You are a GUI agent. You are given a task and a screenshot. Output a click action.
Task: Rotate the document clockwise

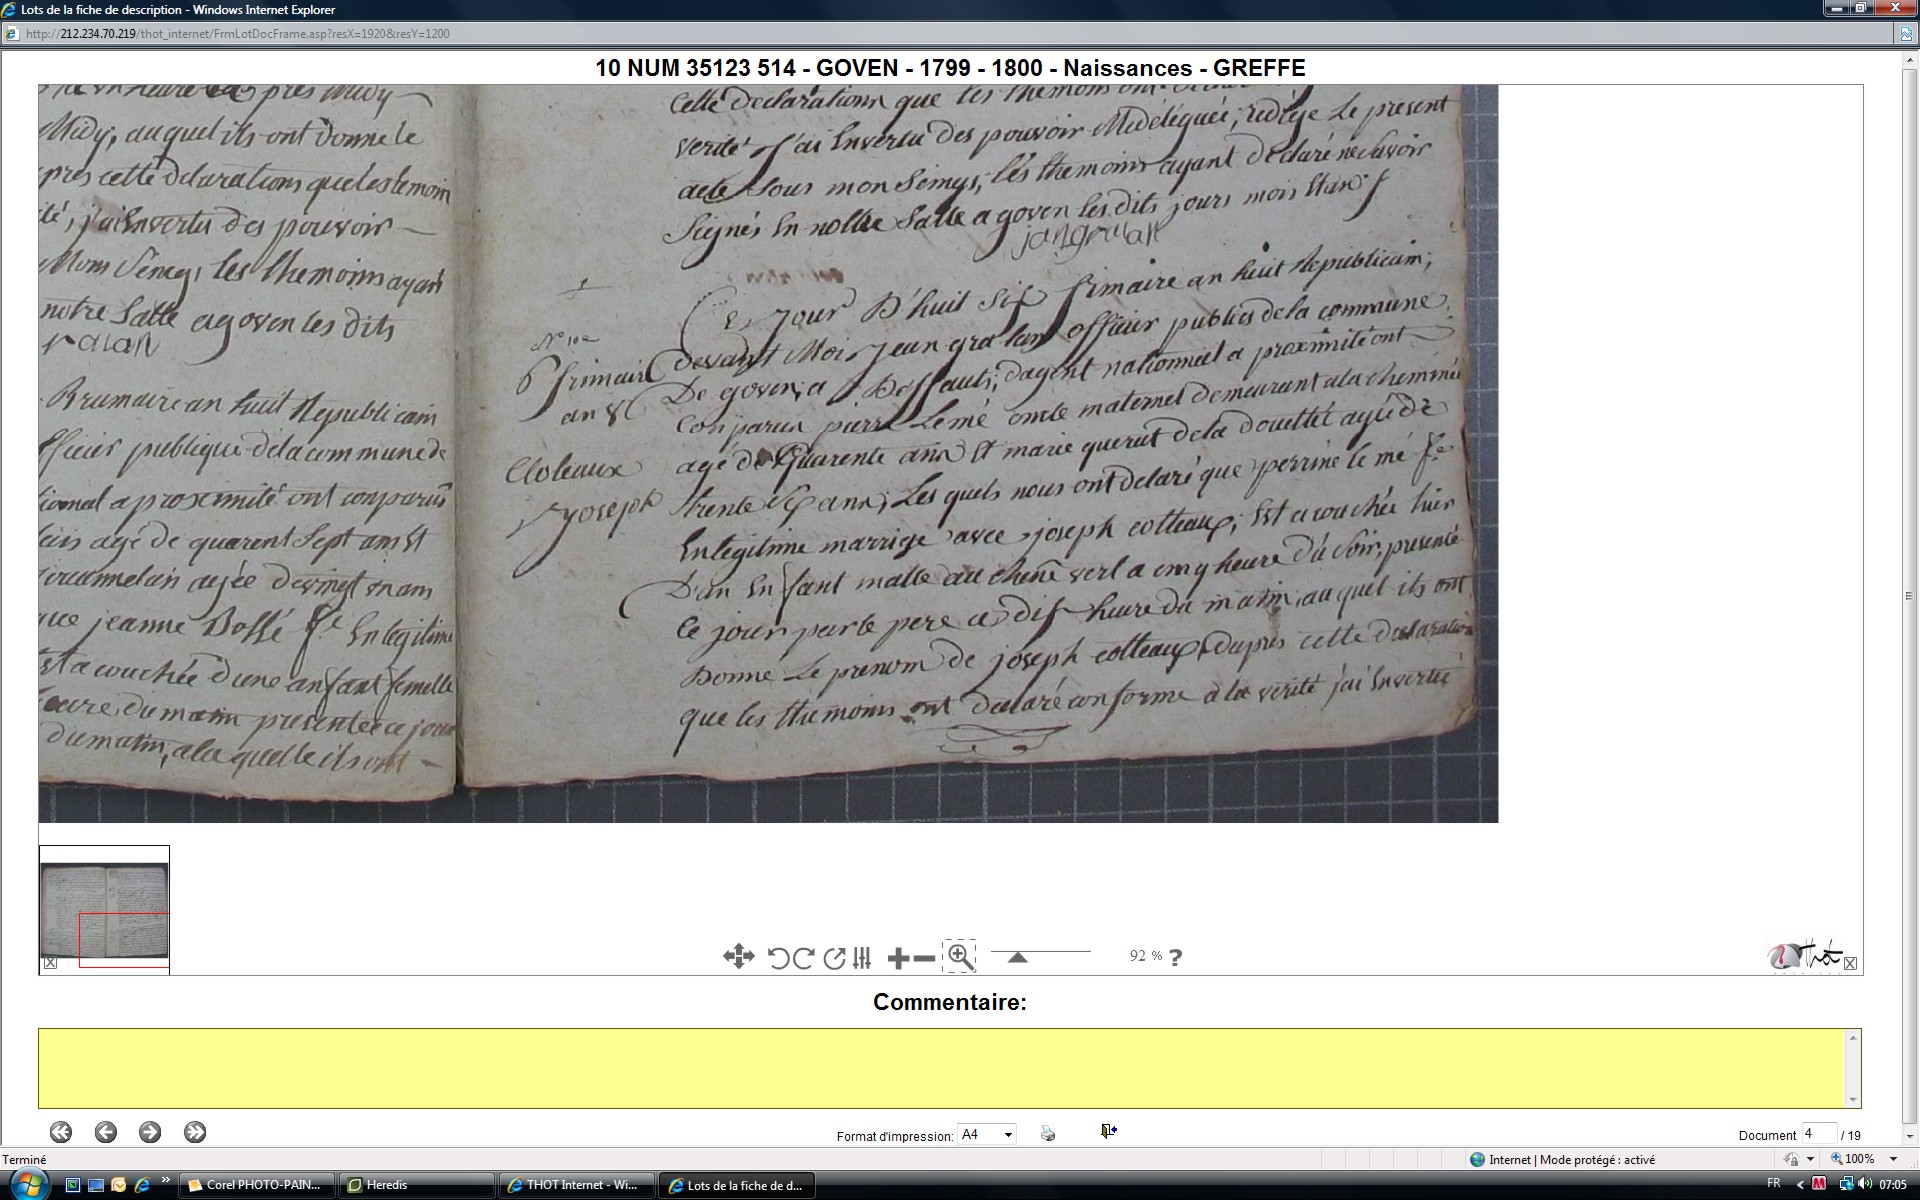click(x=803, y=958)
